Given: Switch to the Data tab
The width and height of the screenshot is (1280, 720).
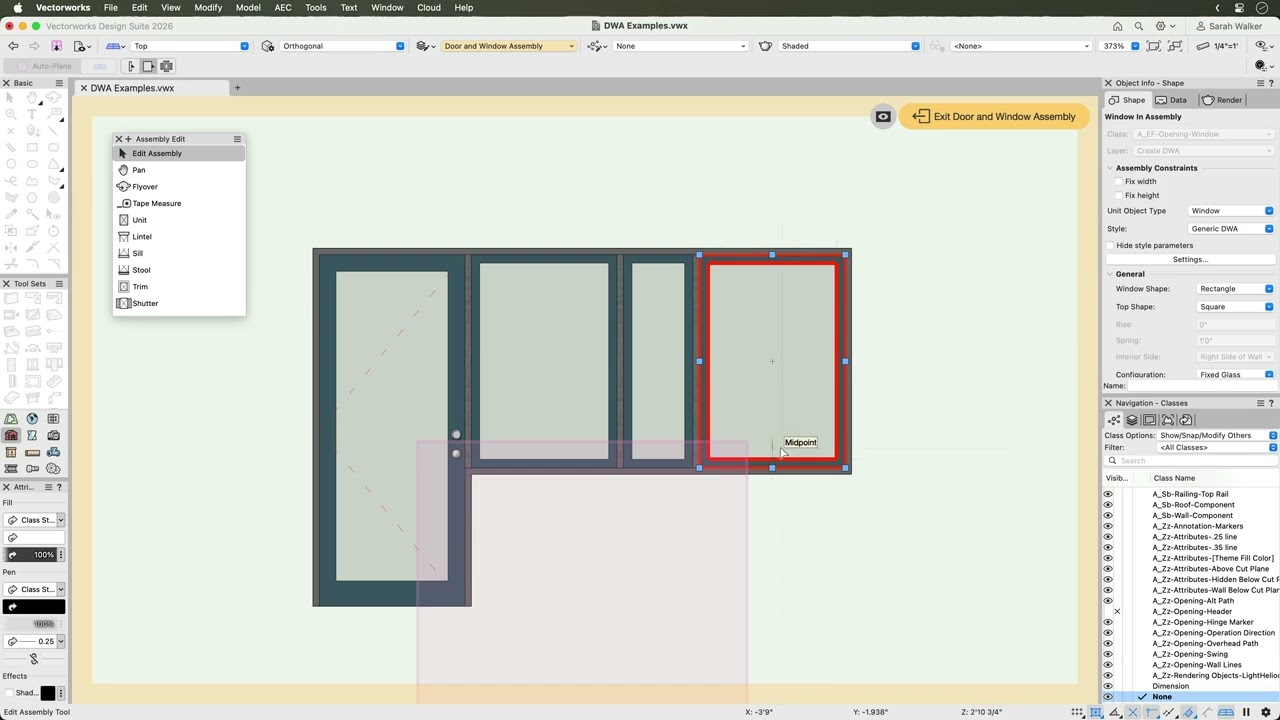Looking at the screenshot, I should point(1171,100).
